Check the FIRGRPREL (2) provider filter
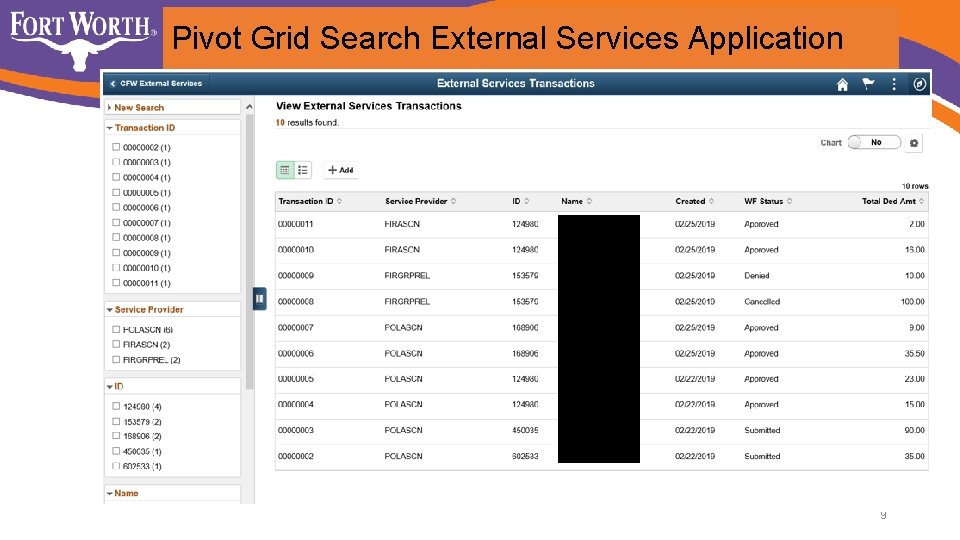Viewport: 960px width, 540px height. click(116, 359)
